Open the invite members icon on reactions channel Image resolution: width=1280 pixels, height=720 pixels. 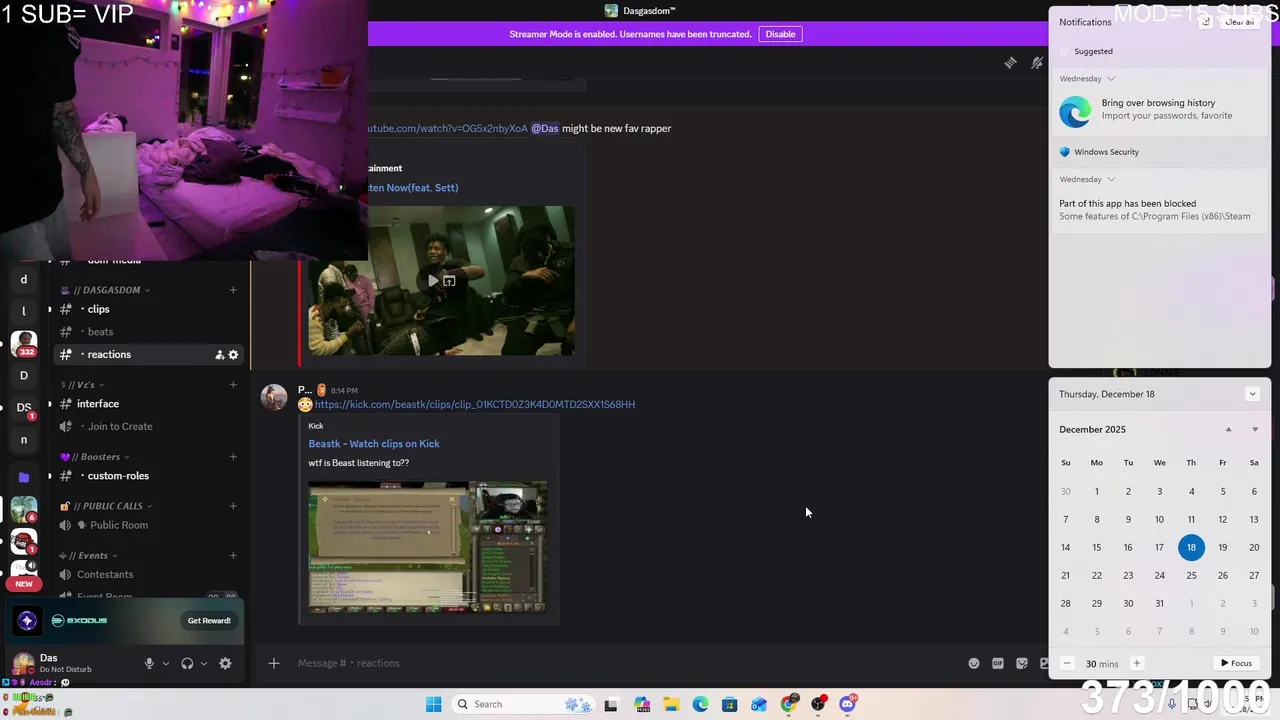[x=219, y=355]
